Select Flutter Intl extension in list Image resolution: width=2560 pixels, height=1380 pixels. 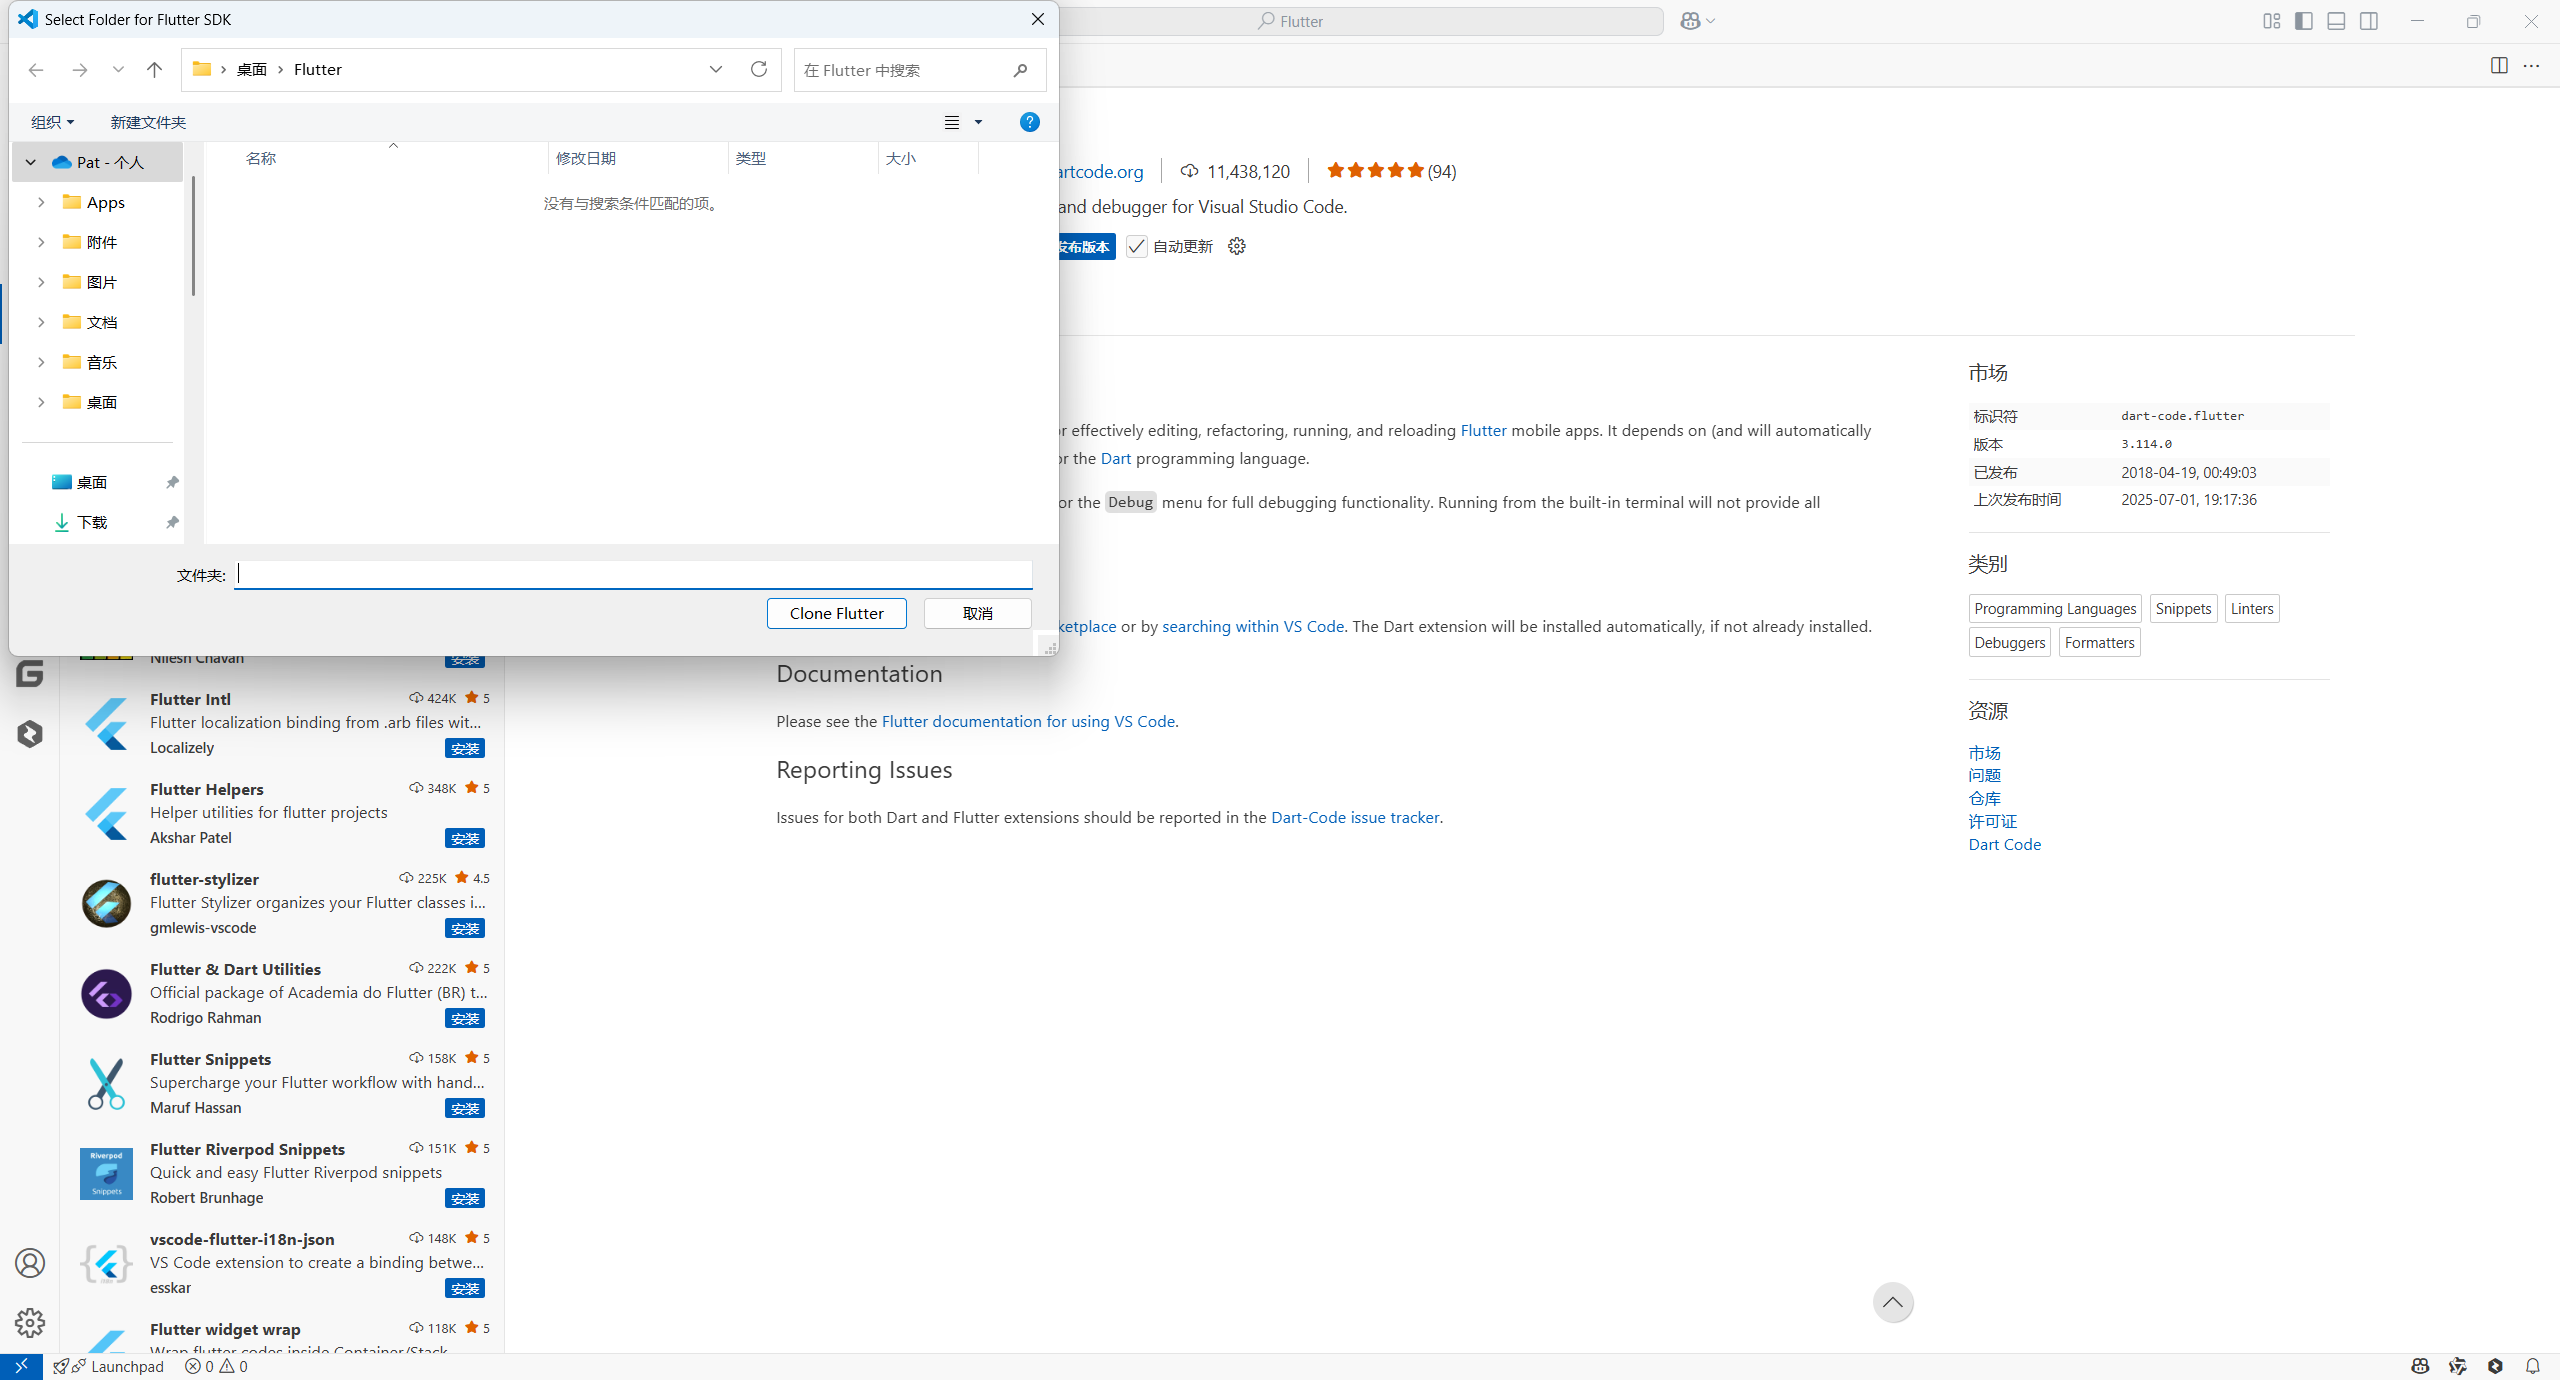point(282,723)
